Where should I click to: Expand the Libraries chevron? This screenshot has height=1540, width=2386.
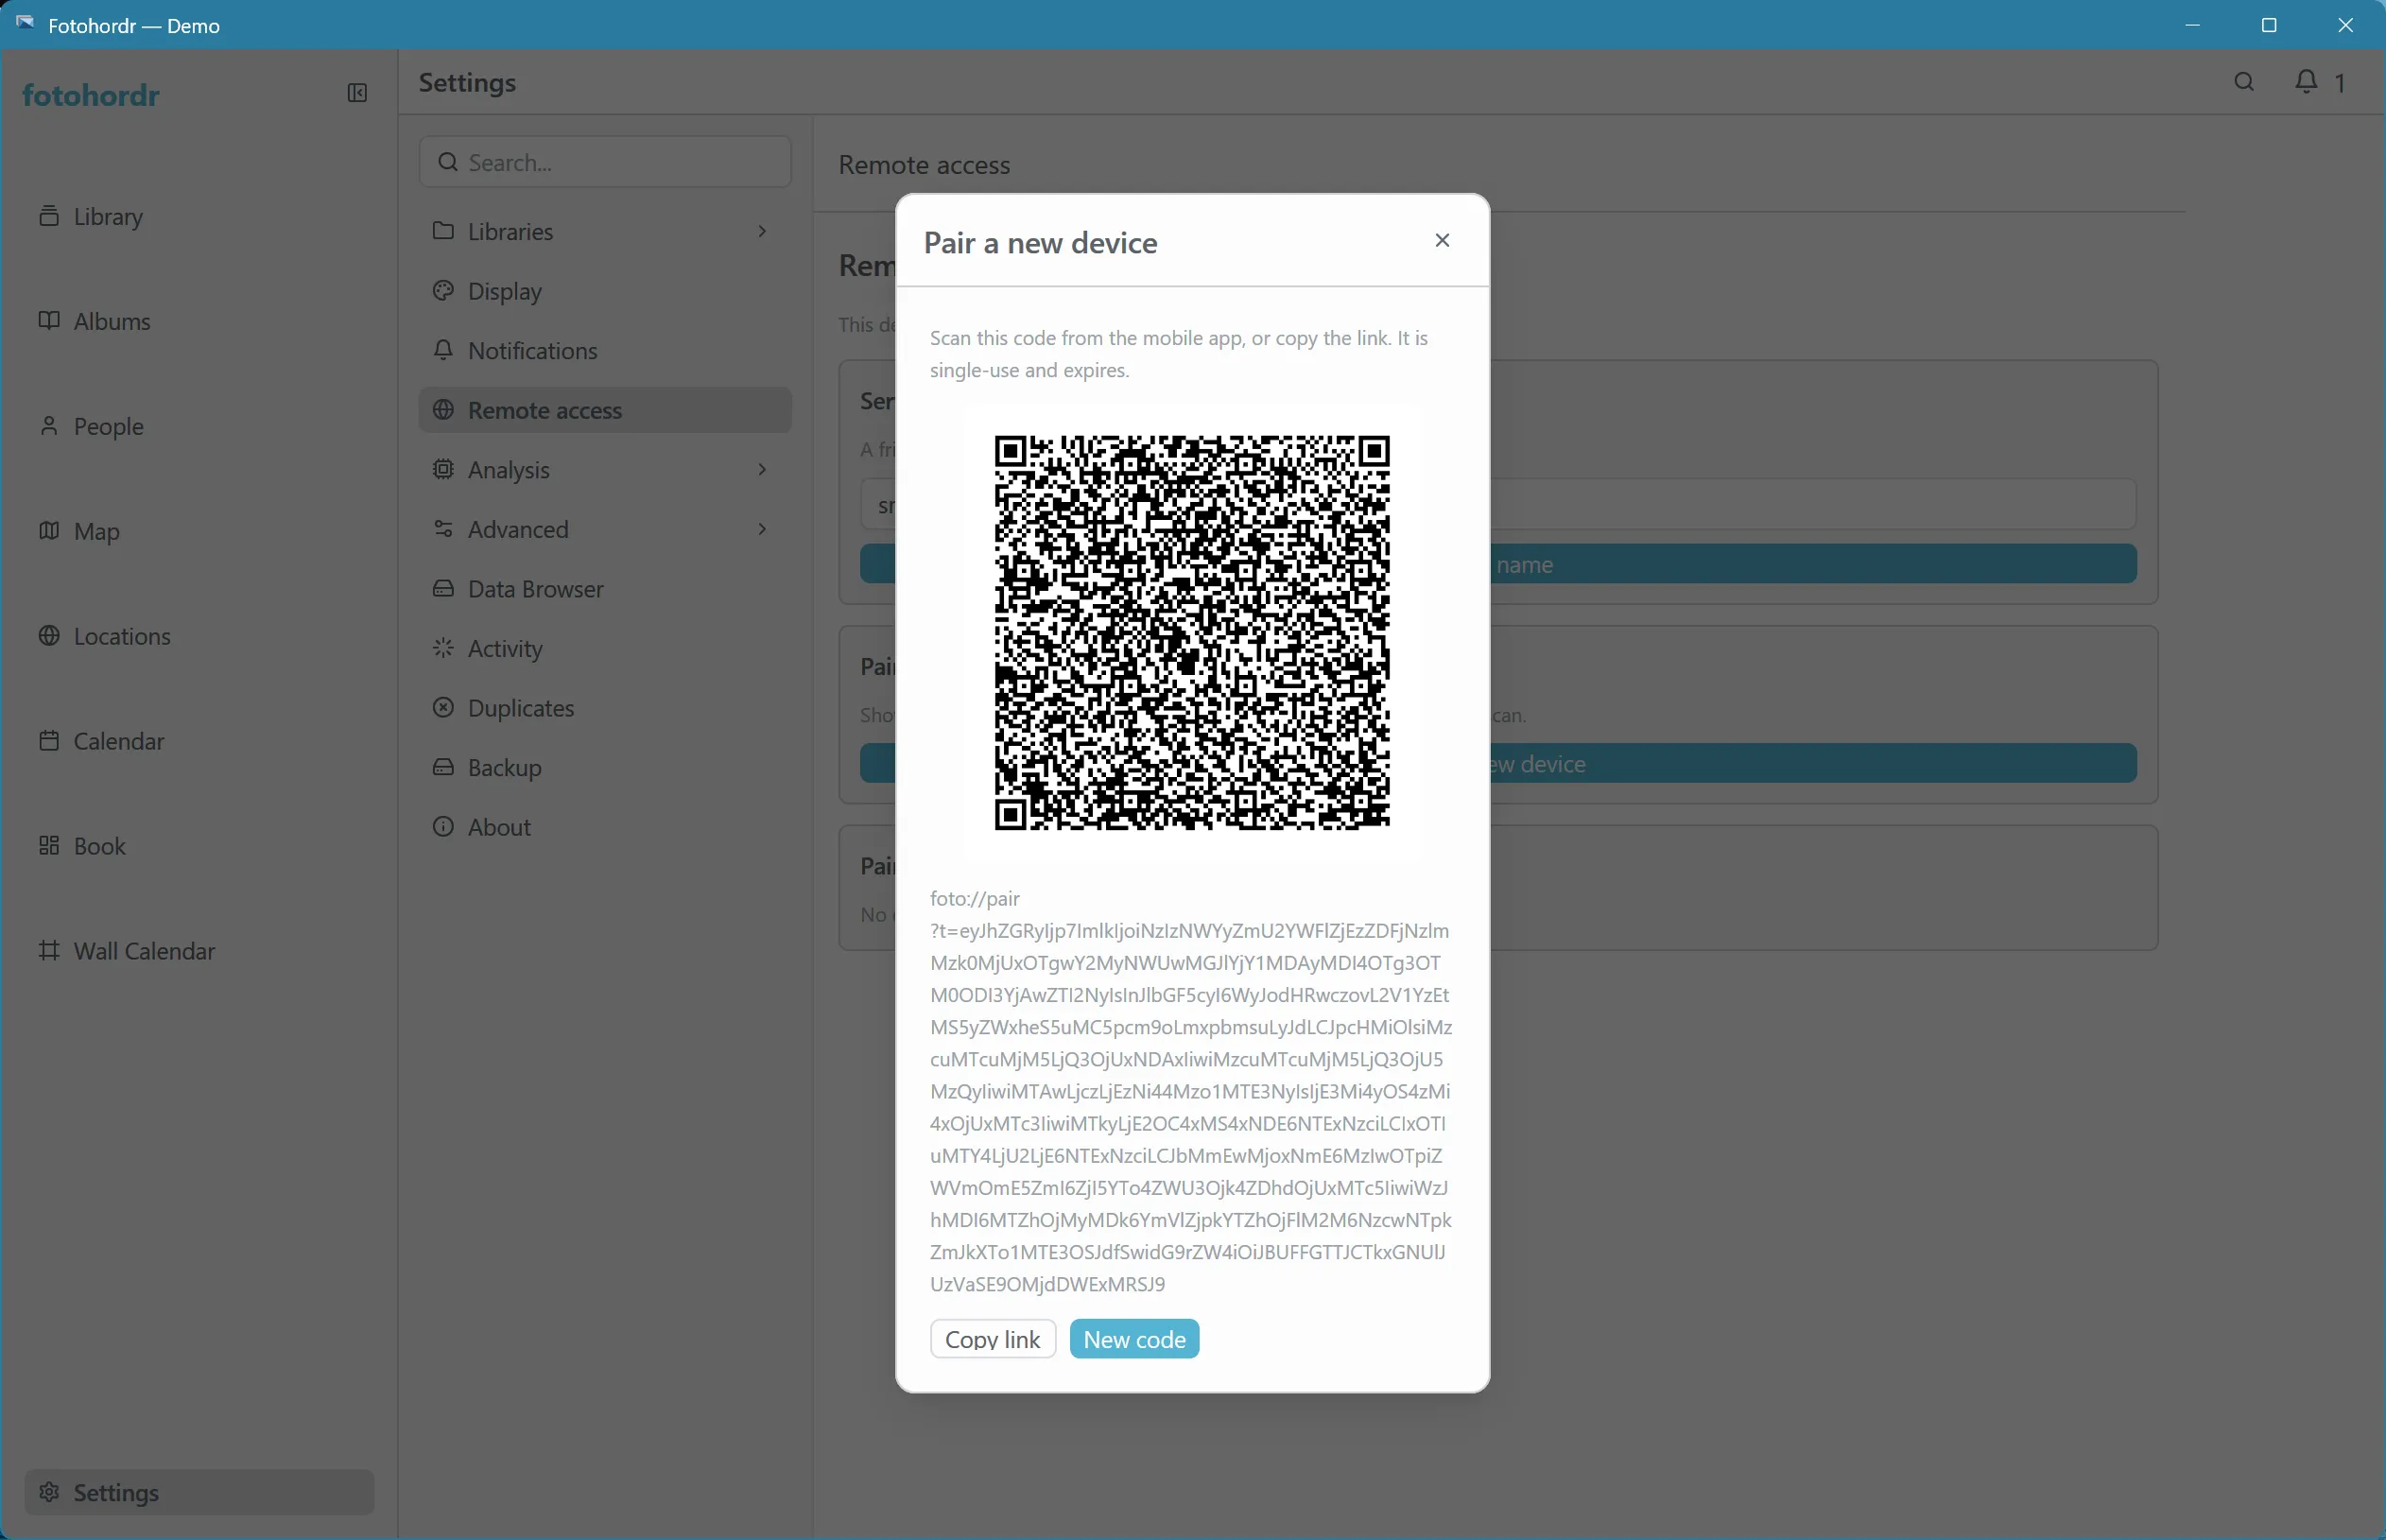click(762, 231)
